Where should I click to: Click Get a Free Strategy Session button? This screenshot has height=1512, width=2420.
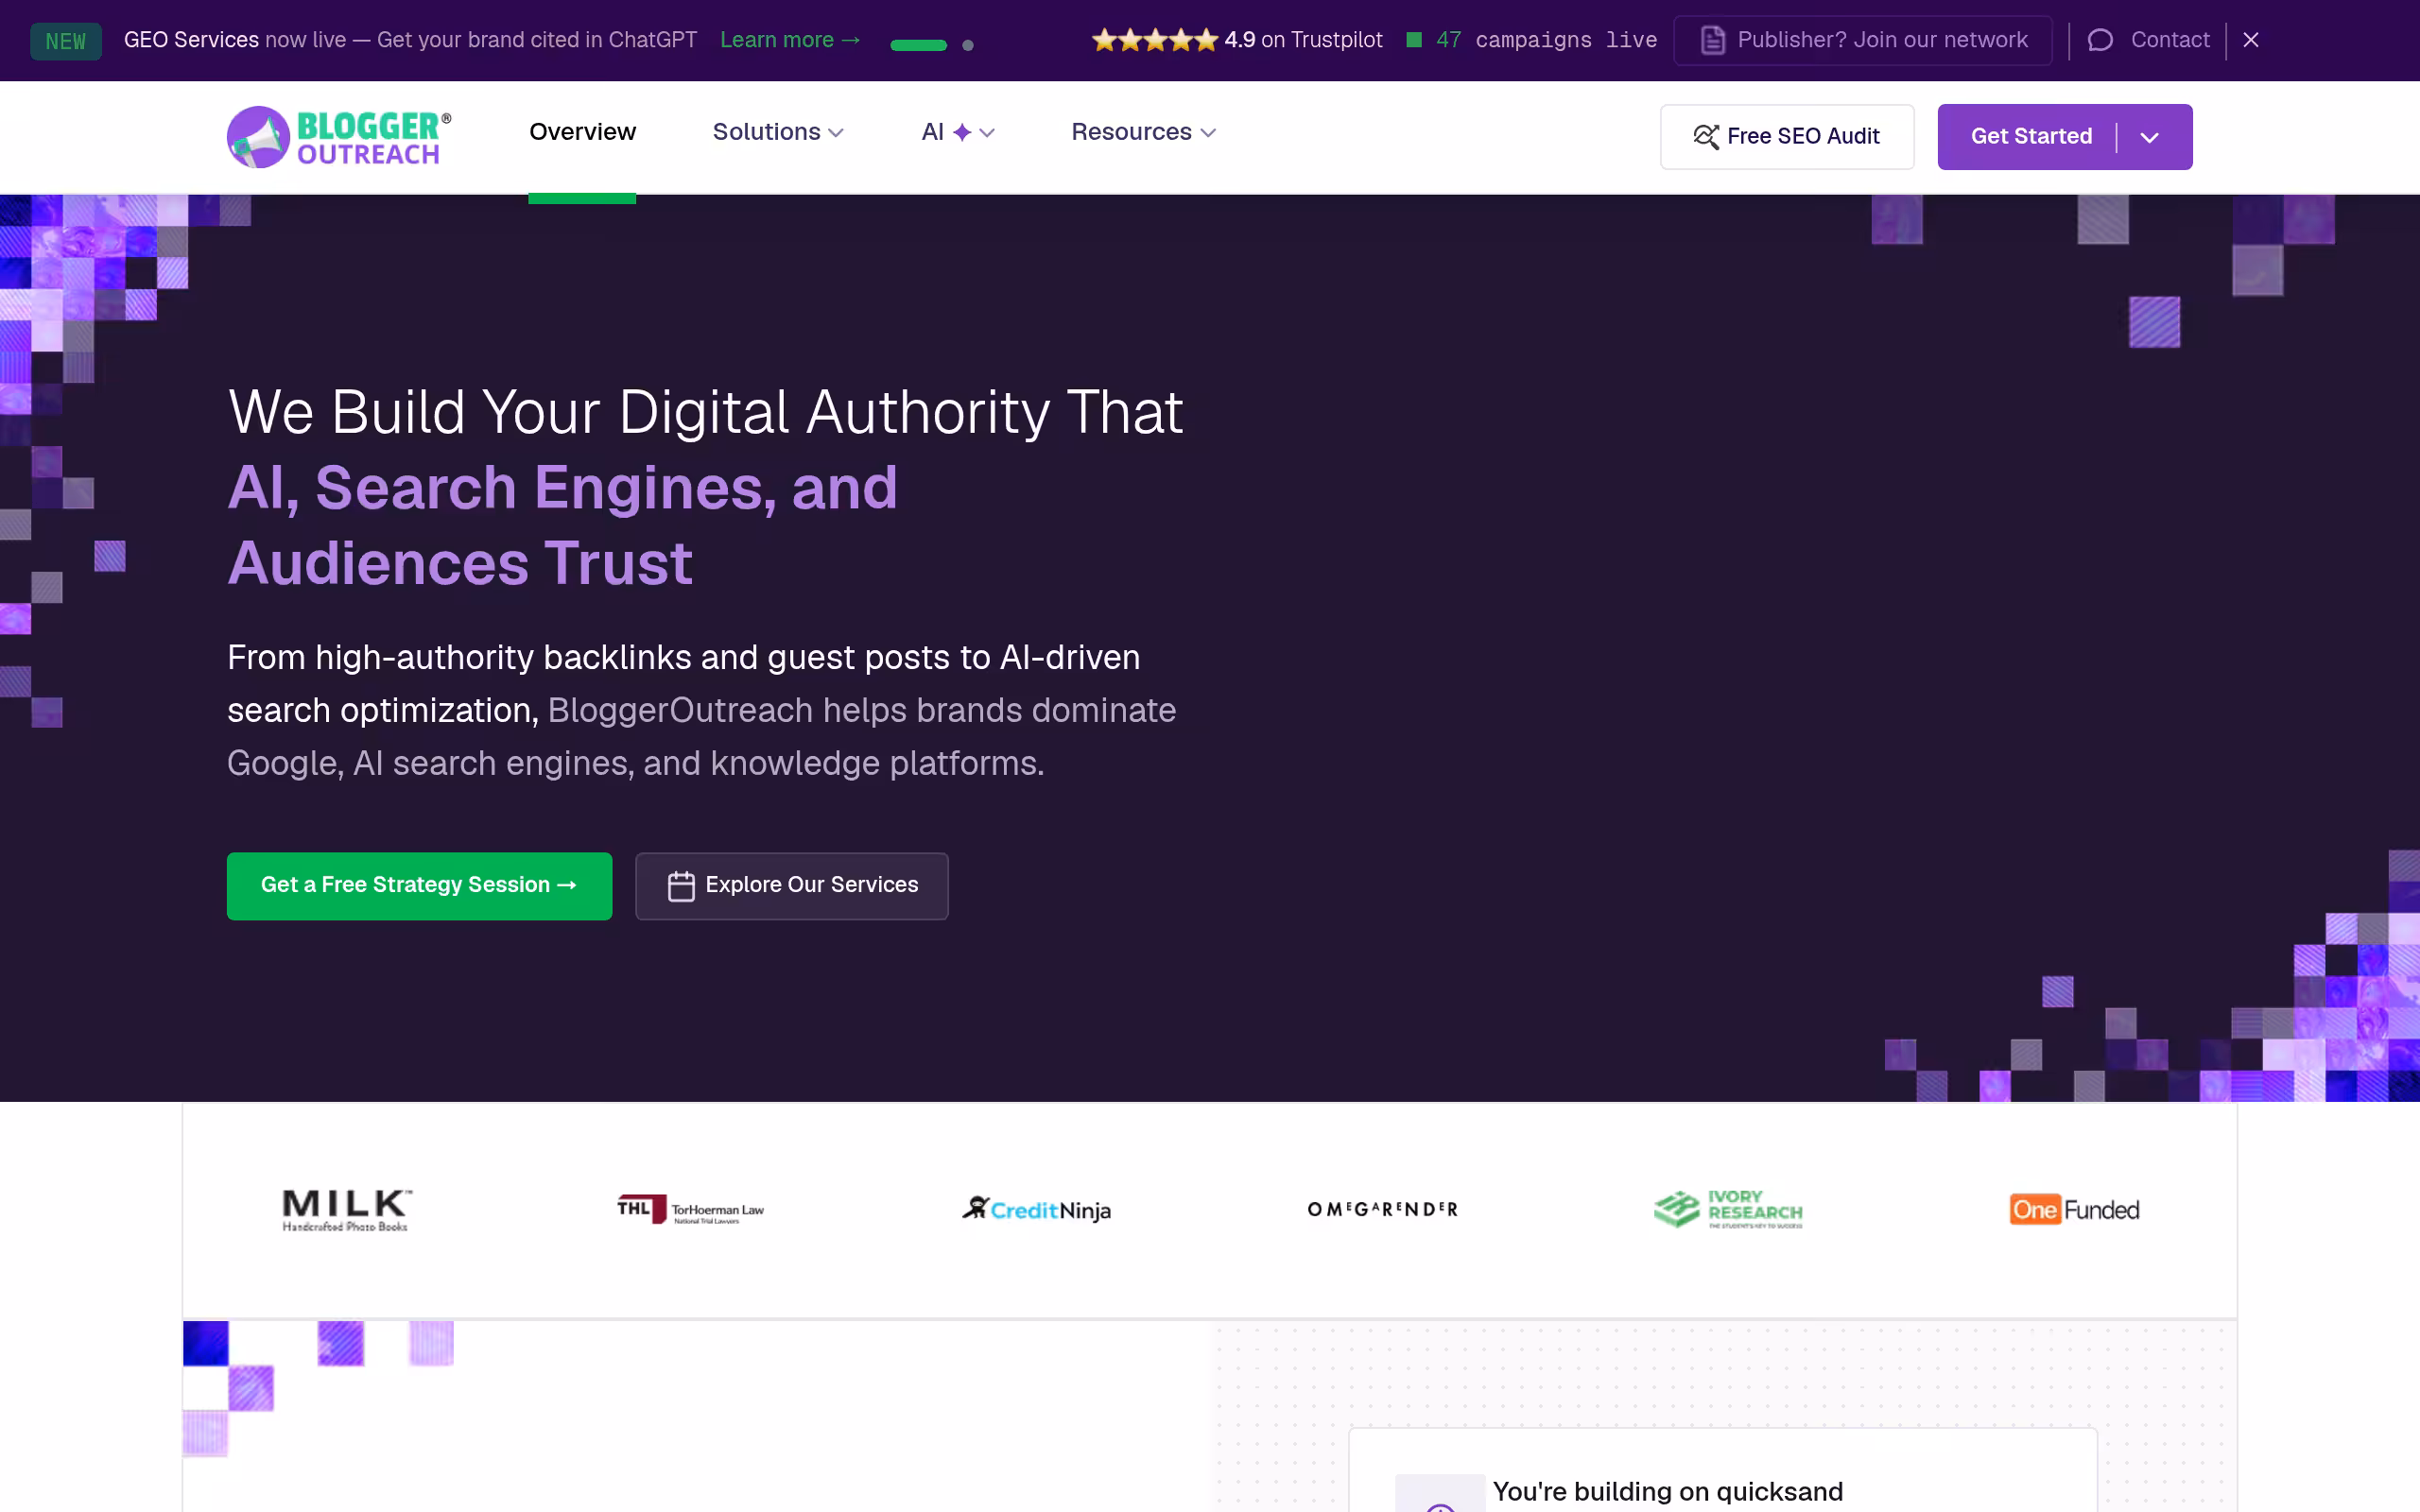[419, 886]
